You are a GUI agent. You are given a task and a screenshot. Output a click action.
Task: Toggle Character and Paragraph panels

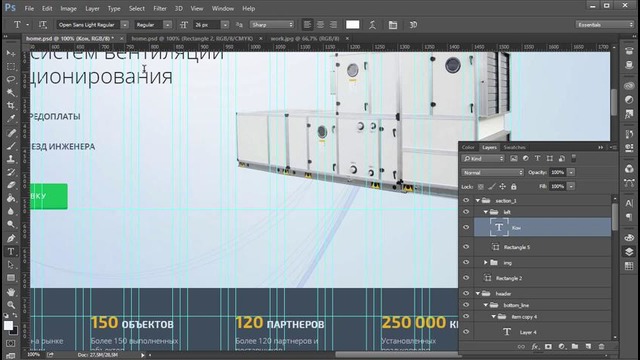[x=393, y=25]
